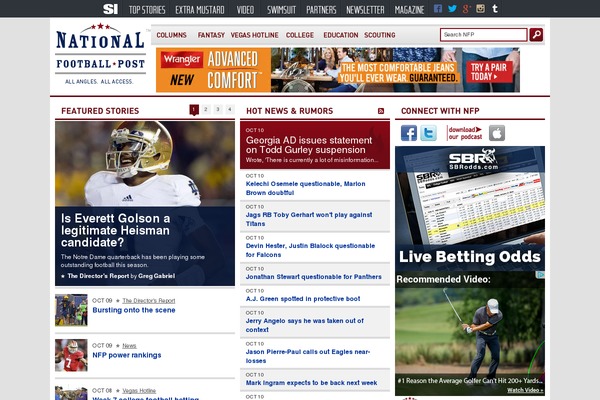This screenshot has width=600, height=400.
Task: Open Instagram icon in top bar
Action: (x=480, y=8)
